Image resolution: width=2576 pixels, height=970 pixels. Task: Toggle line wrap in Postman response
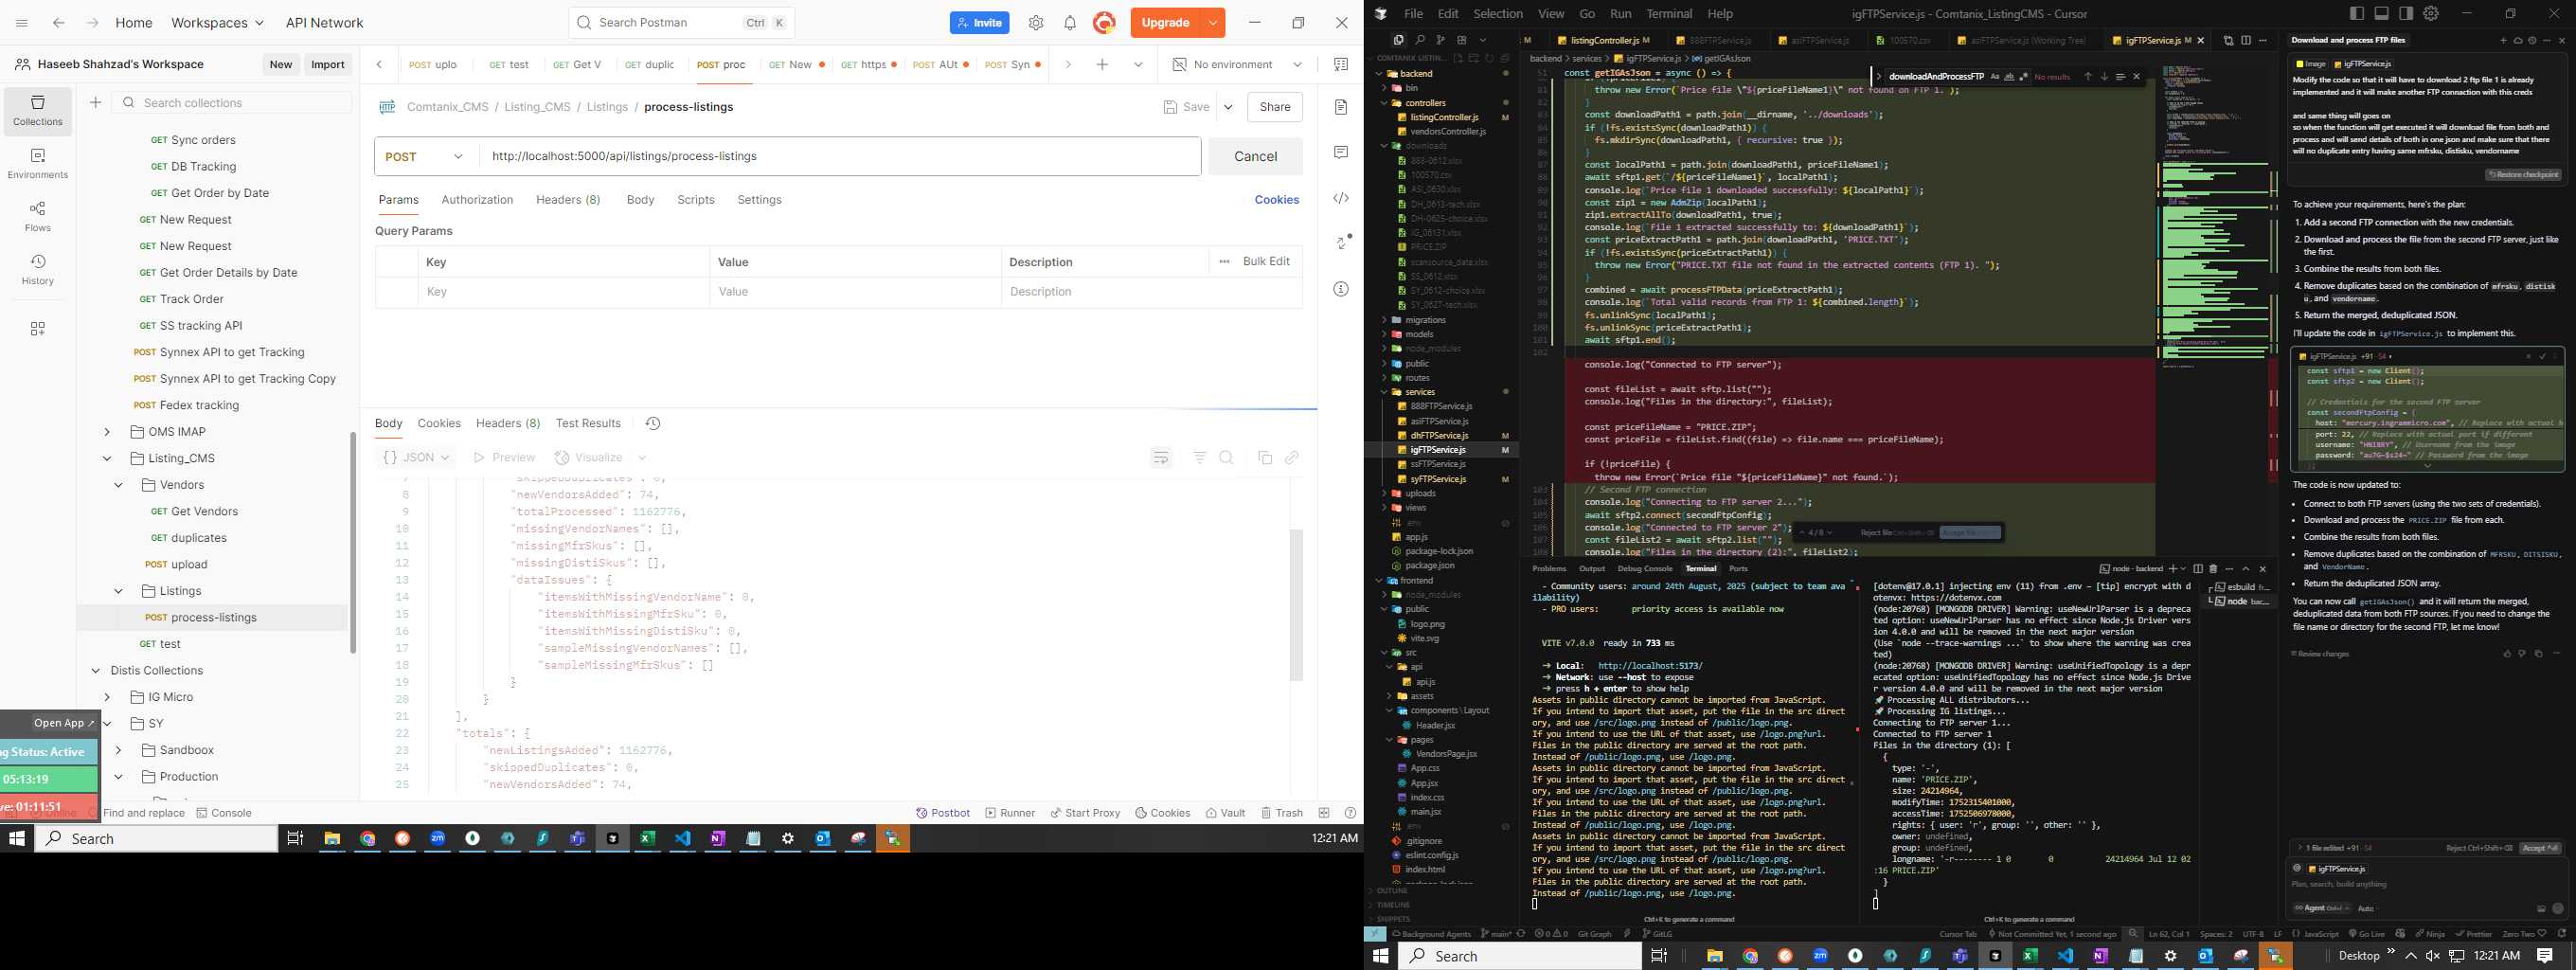(x=1161, y=457)
